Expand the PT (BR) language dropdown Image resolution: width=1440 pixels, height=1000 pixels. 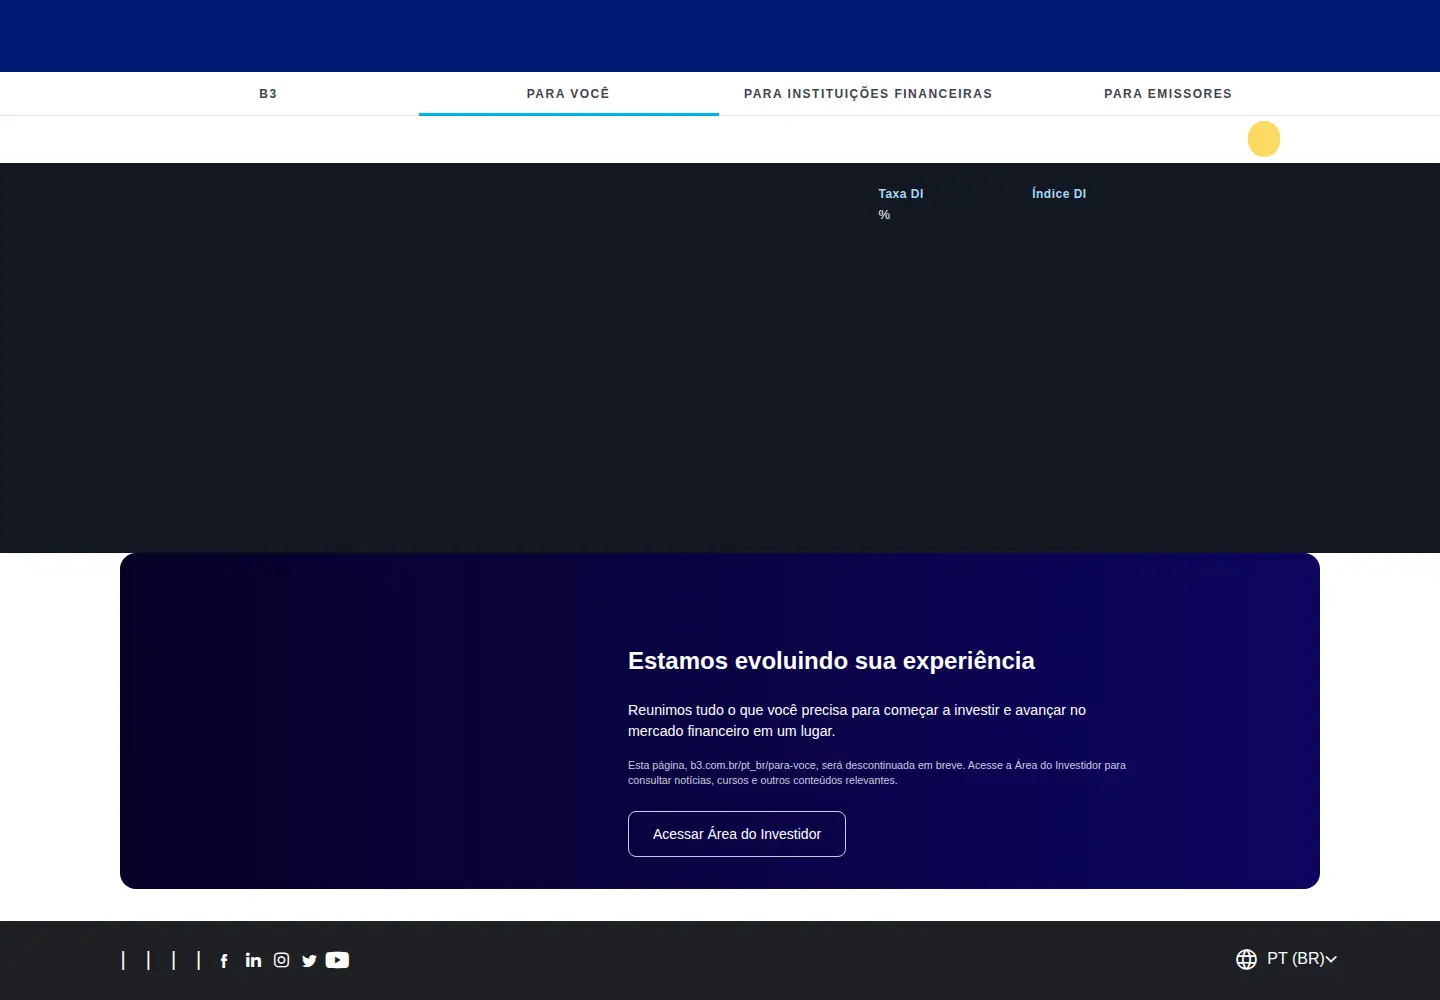click(x=1302, y=959)
